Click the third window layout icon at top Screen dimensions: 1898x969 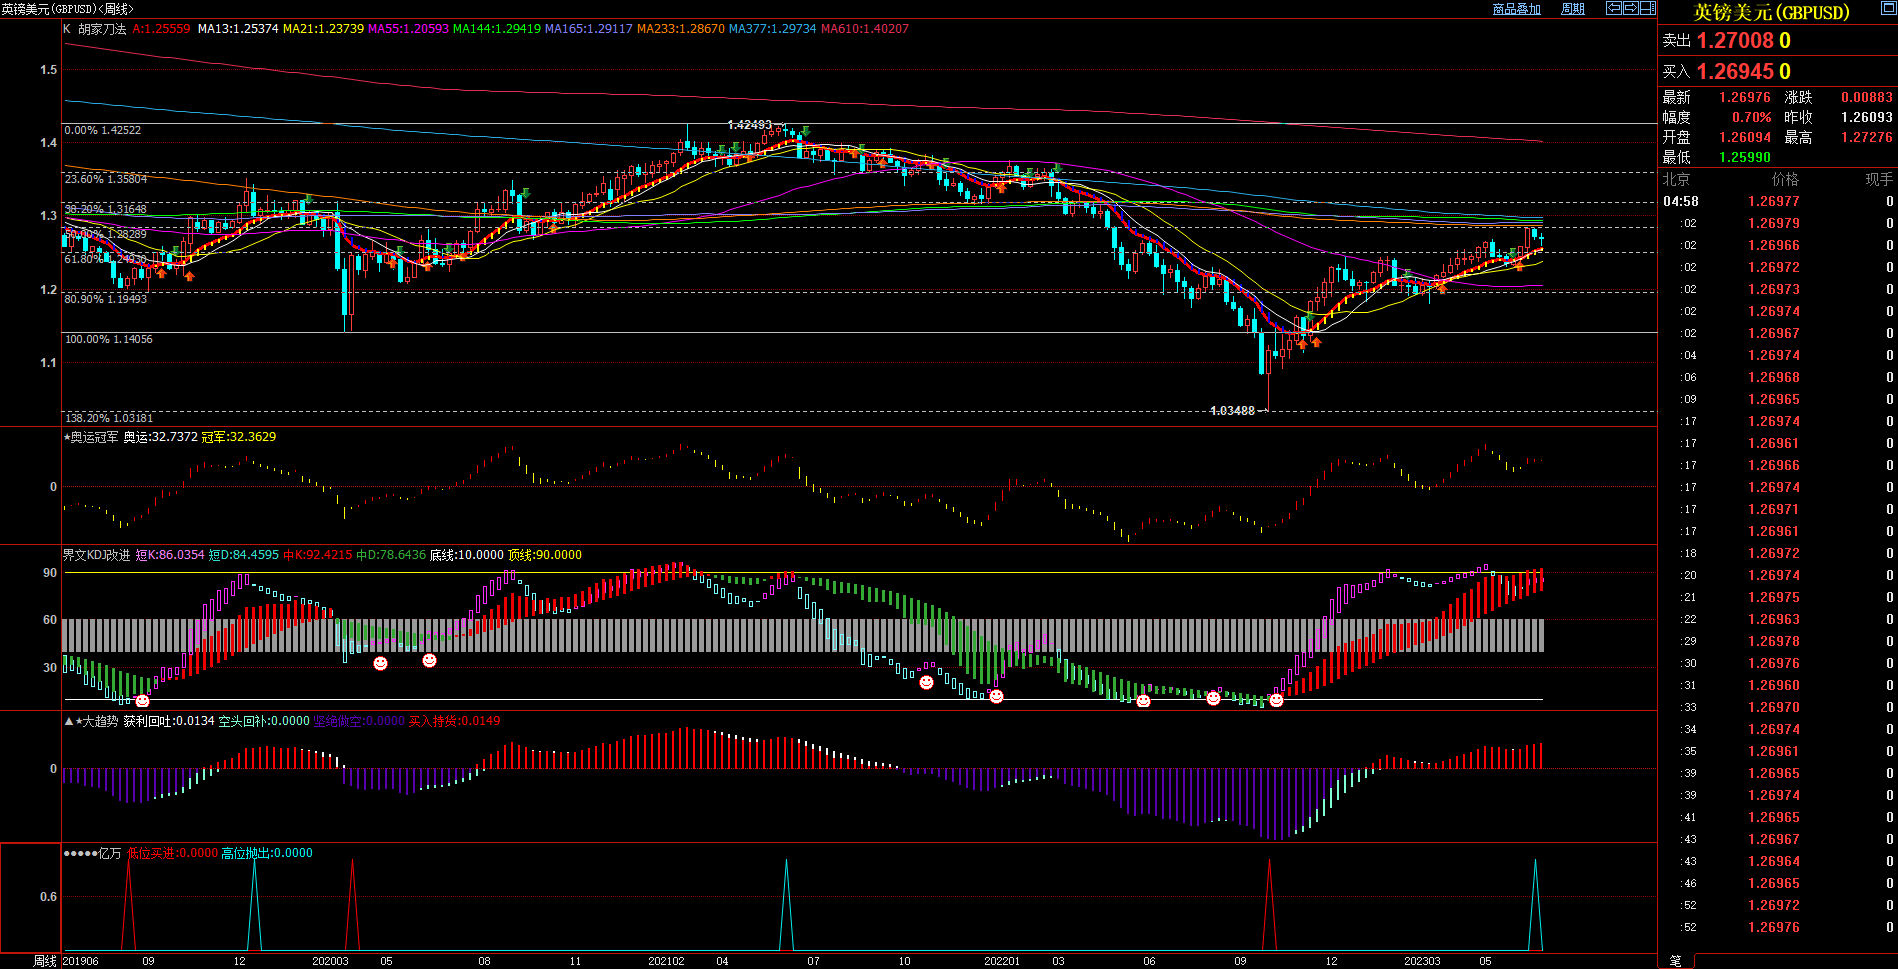click(x=1648, y=8)
